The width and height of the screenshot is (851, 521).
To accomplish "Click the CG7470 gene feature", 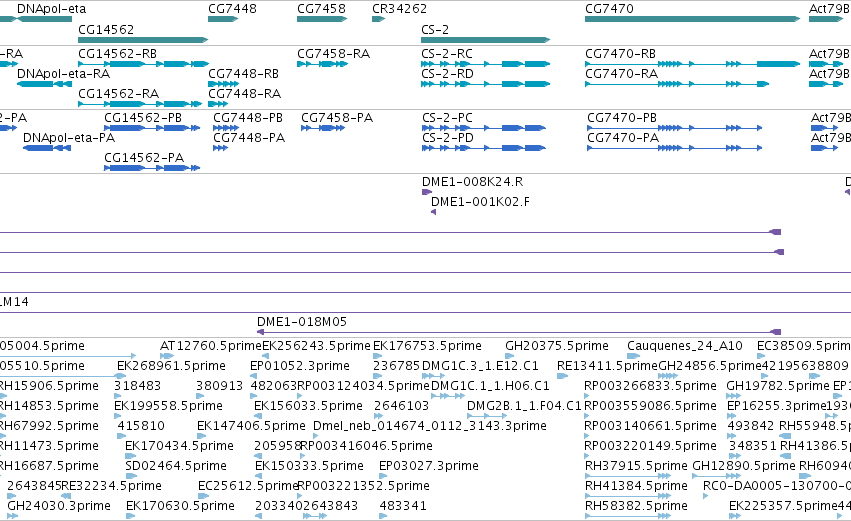I will click(693, 19).
